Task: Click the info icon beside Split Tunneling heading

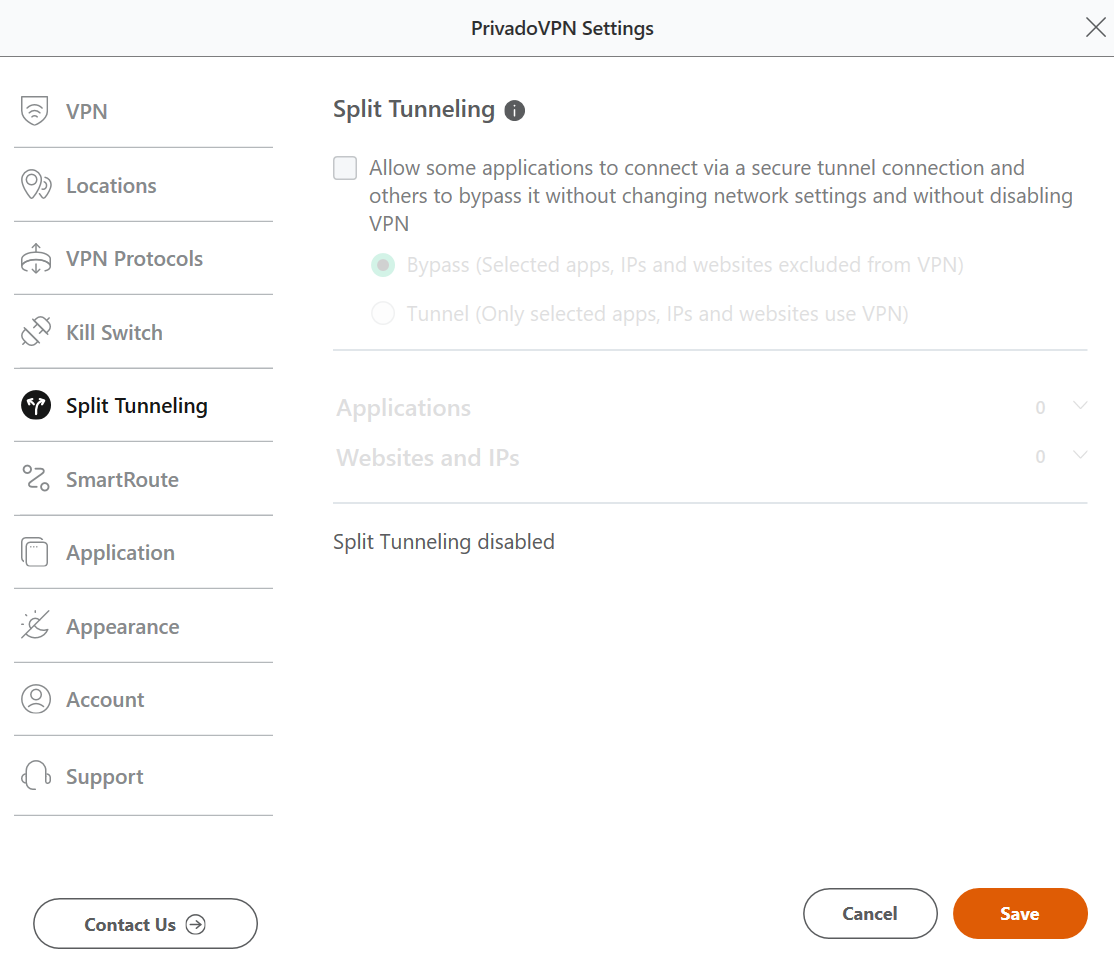Action: coord(514,111)
